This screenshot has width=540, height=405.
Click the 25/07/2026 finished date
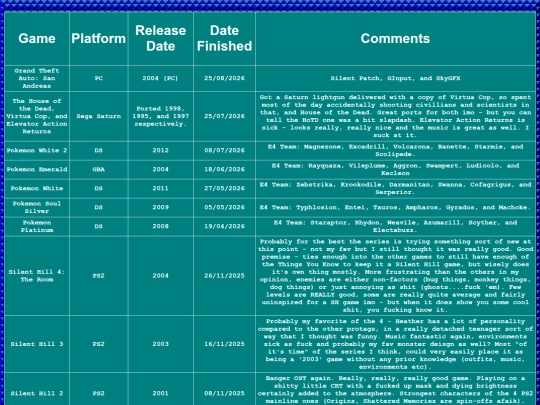click(x=224, y=116)
